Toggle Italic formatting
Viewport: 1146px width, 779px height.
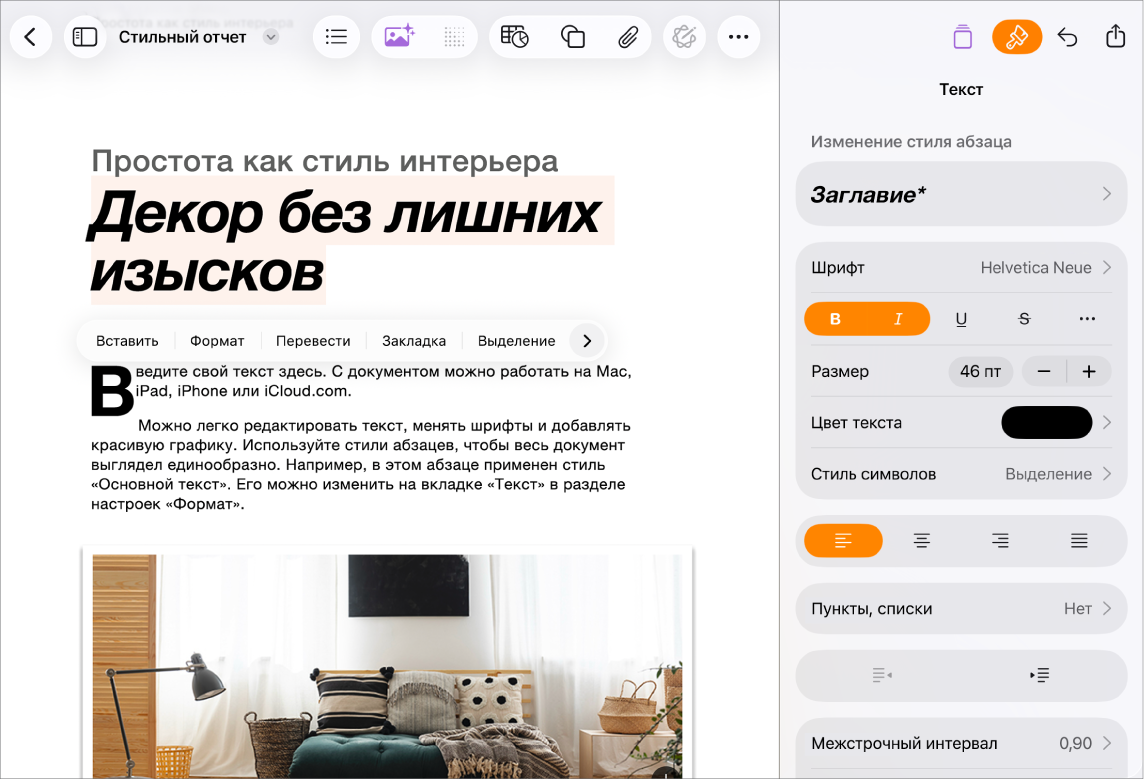click(898, 319)
